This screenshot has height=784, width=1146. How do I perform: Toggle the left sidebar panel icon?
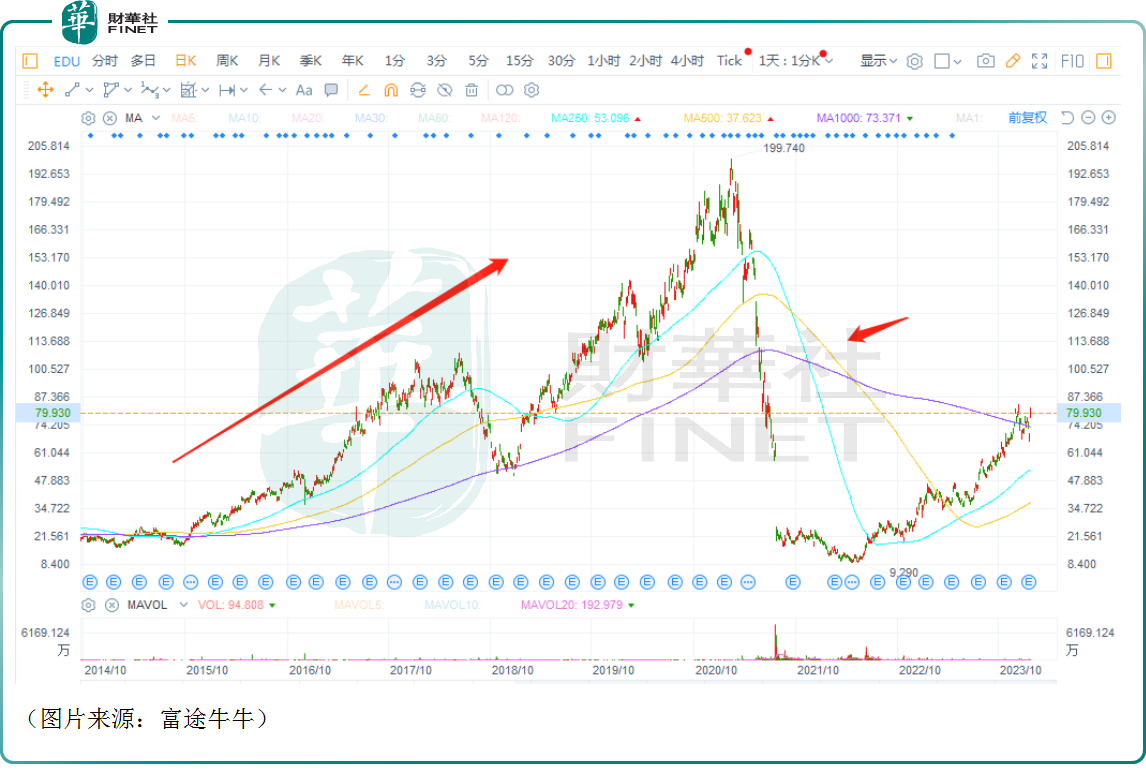[x=30, y=61]
